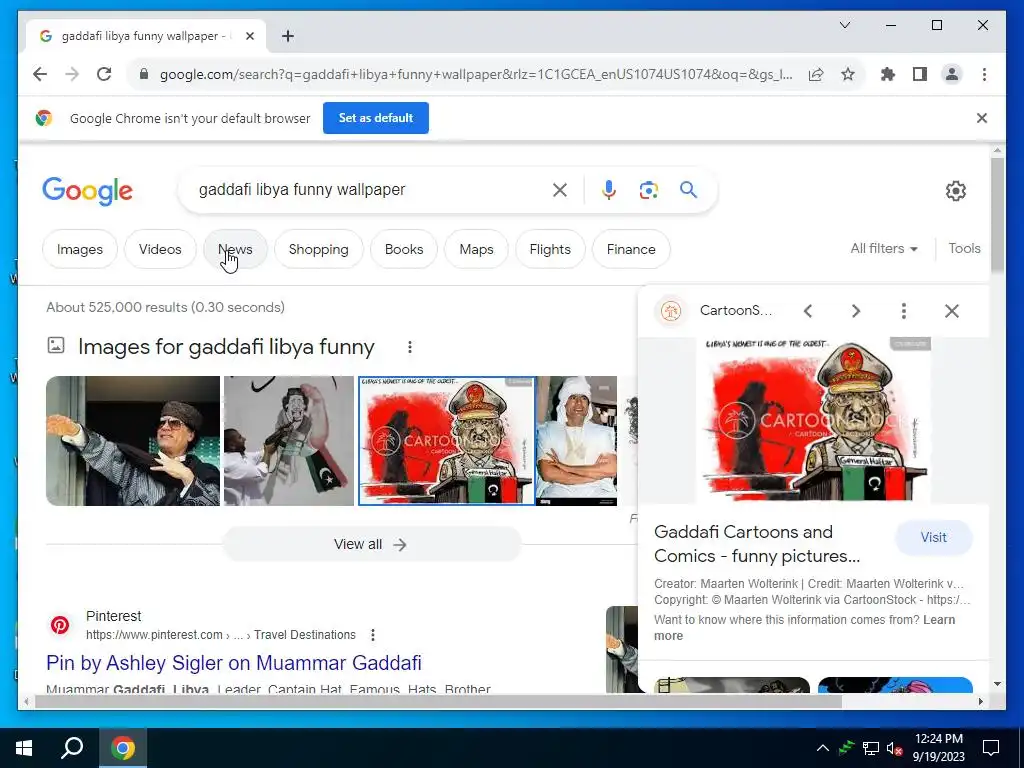Viewport: 1024px width, 768px height.
Task: Go back with the browser back arrow
Action: click(x=40, y=74)
